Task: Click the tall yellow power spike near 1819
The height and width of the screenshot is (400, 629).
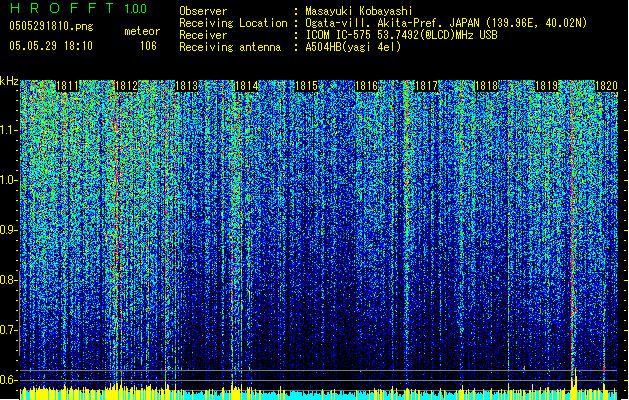Action: pos(574,384)
